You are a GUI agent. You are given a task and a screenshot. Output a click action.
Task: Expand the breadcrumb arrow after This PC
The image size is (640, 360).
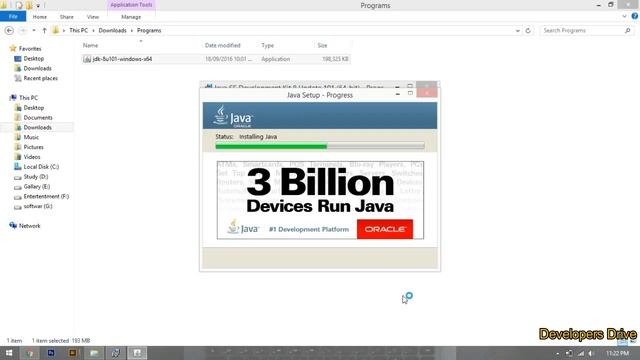point(93,31)
